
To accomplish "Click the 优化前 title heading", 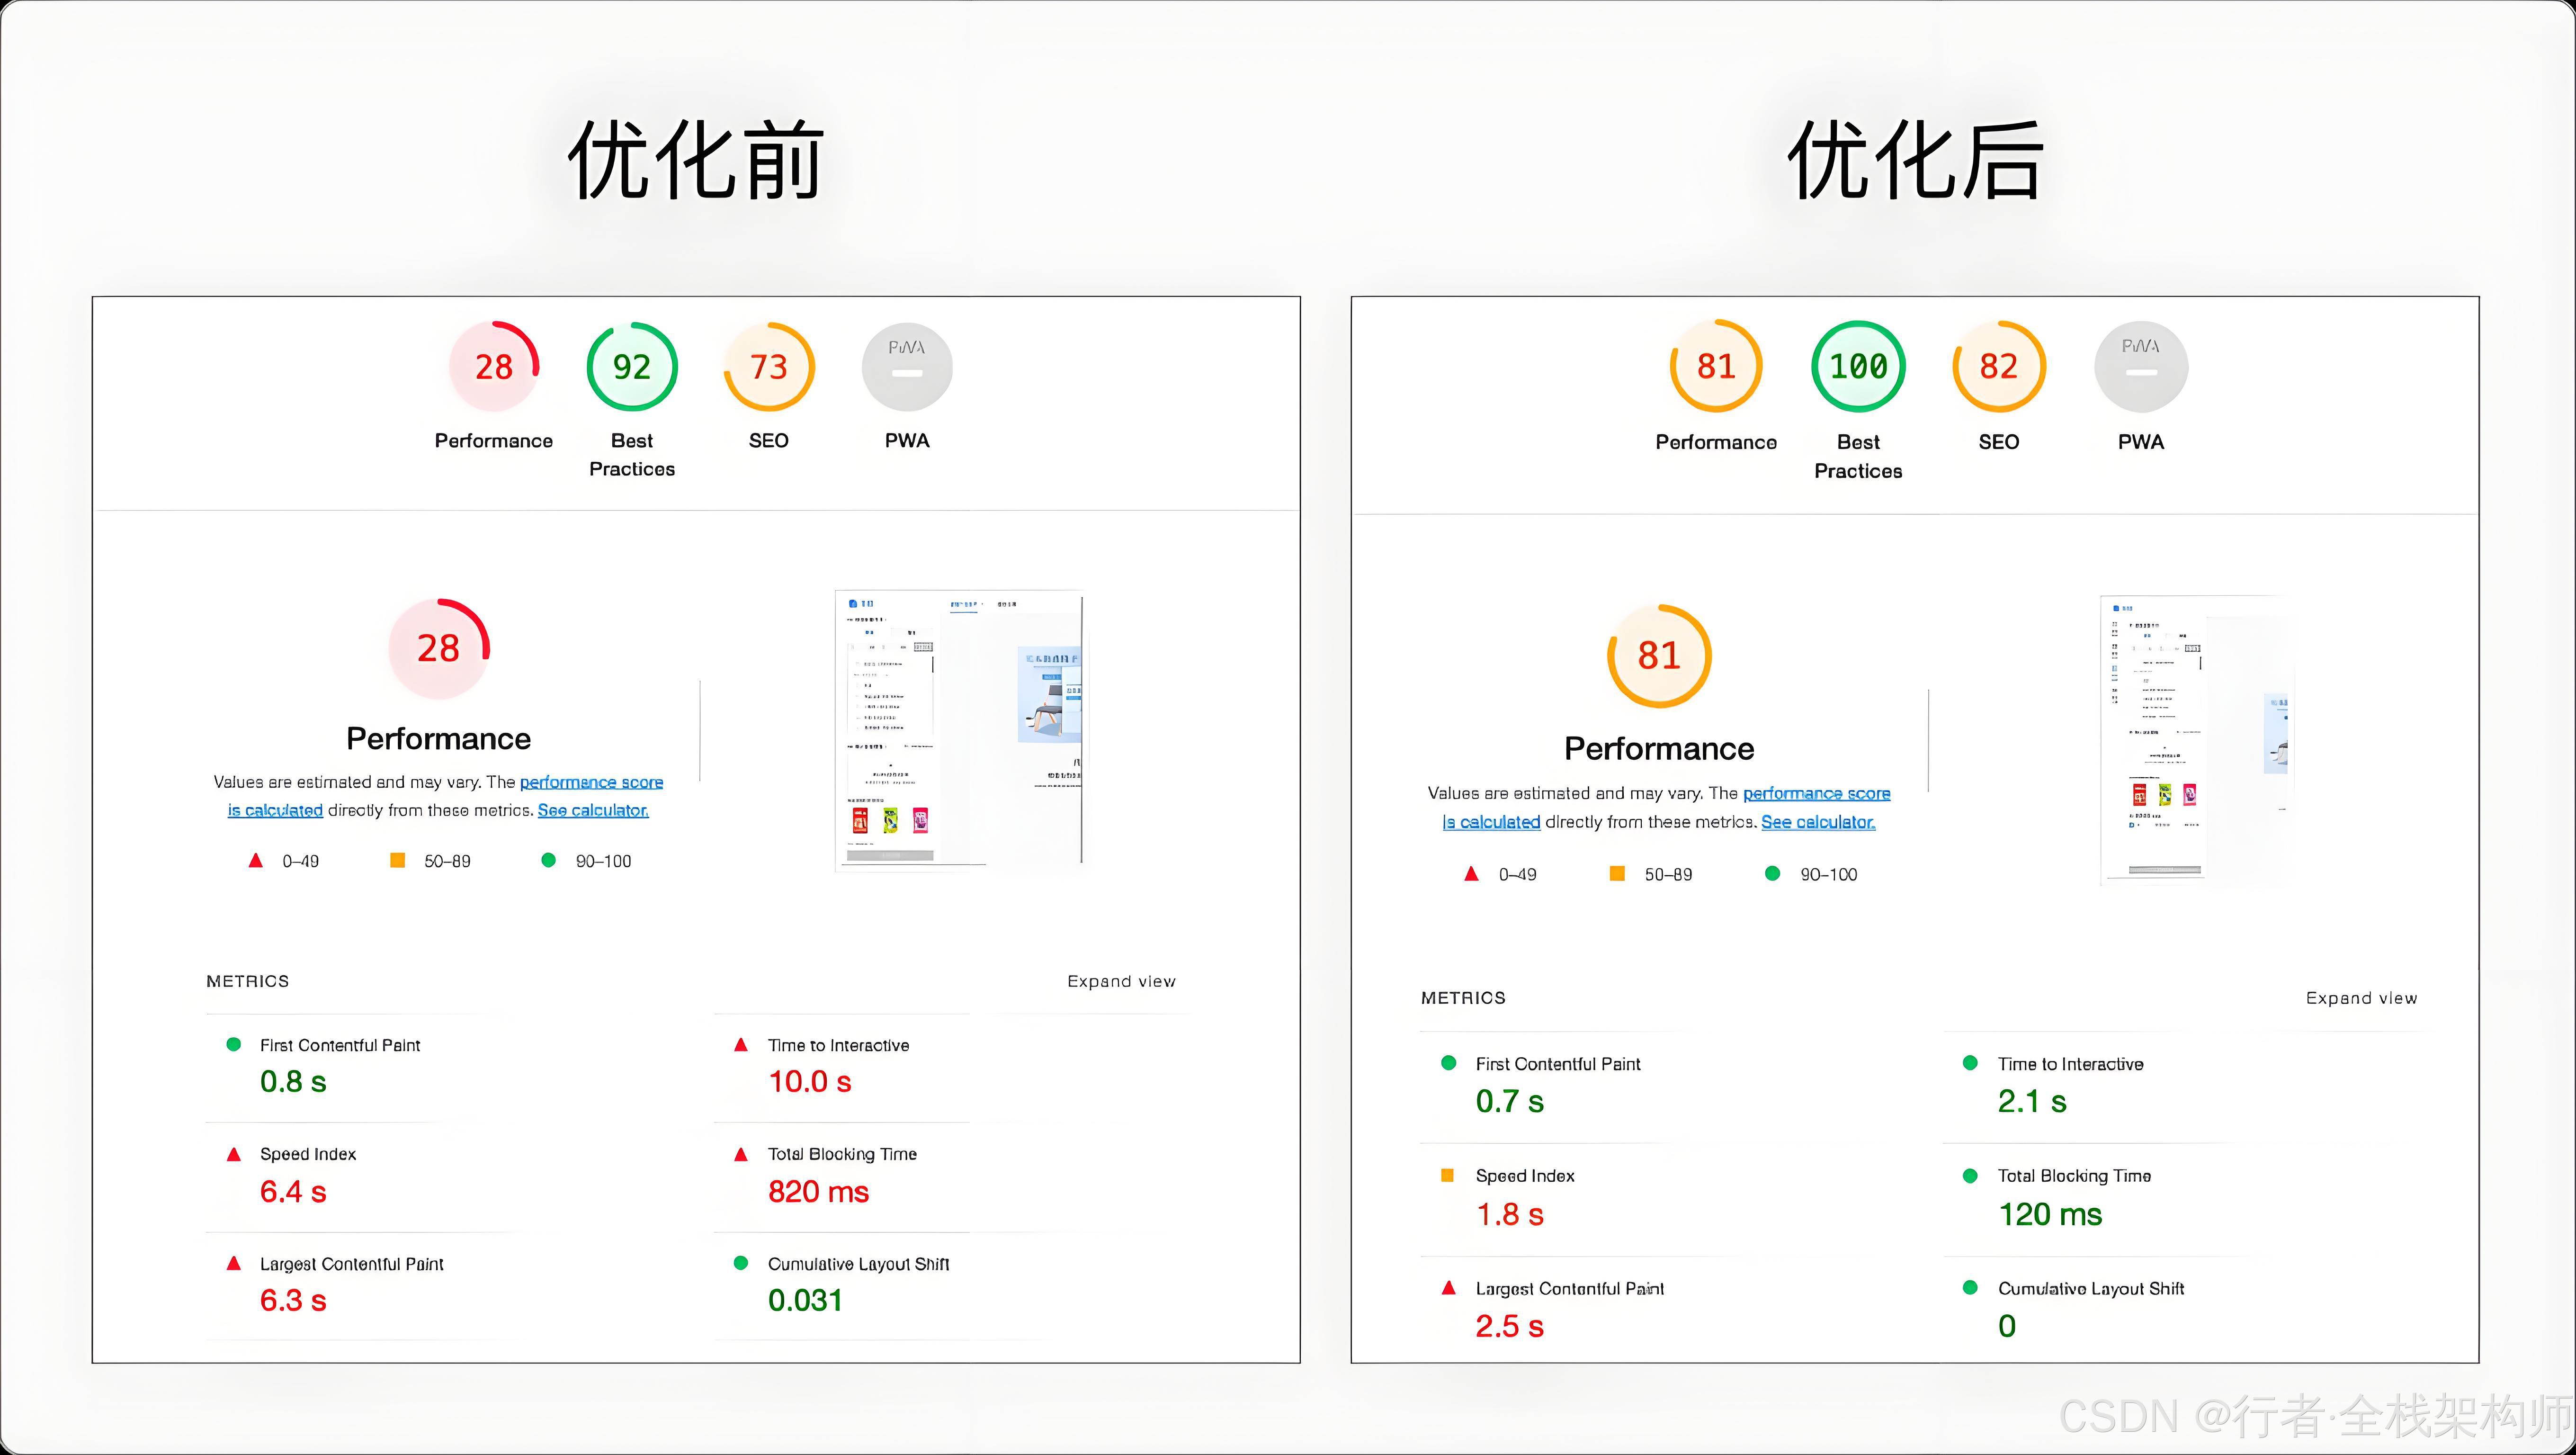I will pyautogui.click(x=695, y=160).
